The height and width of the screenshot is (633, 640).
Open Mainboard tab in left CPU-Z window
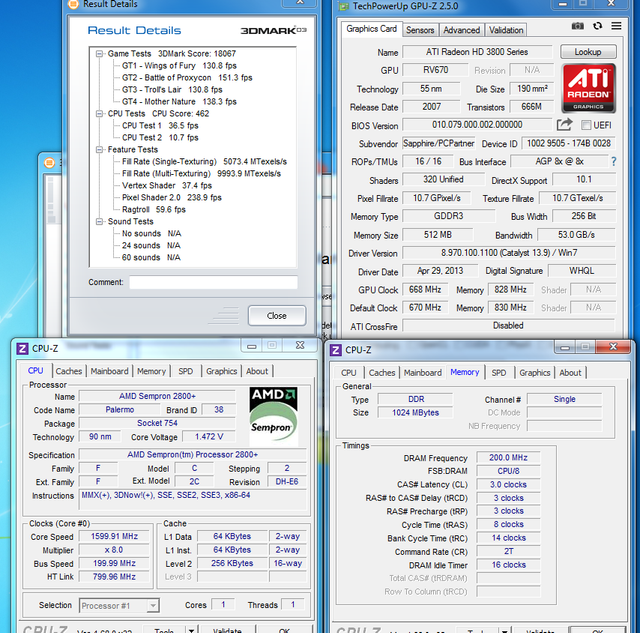click(109, 371)
